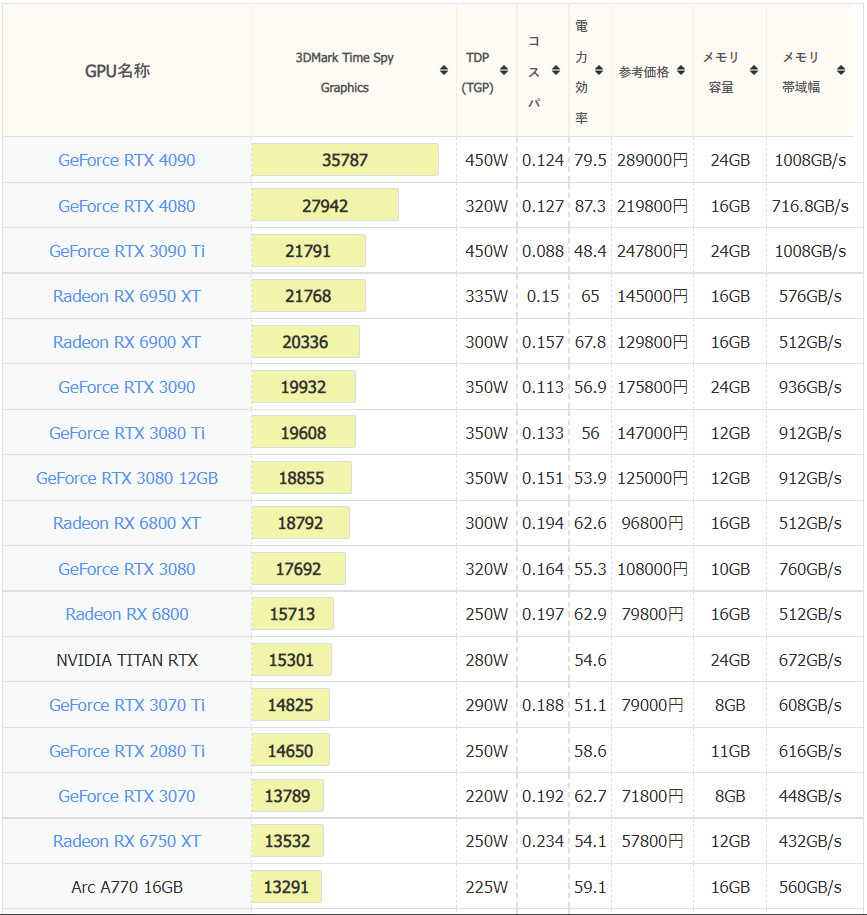Select NVIDIA TITAN RTX name cell
867x915 pixels.
point(127,660)
